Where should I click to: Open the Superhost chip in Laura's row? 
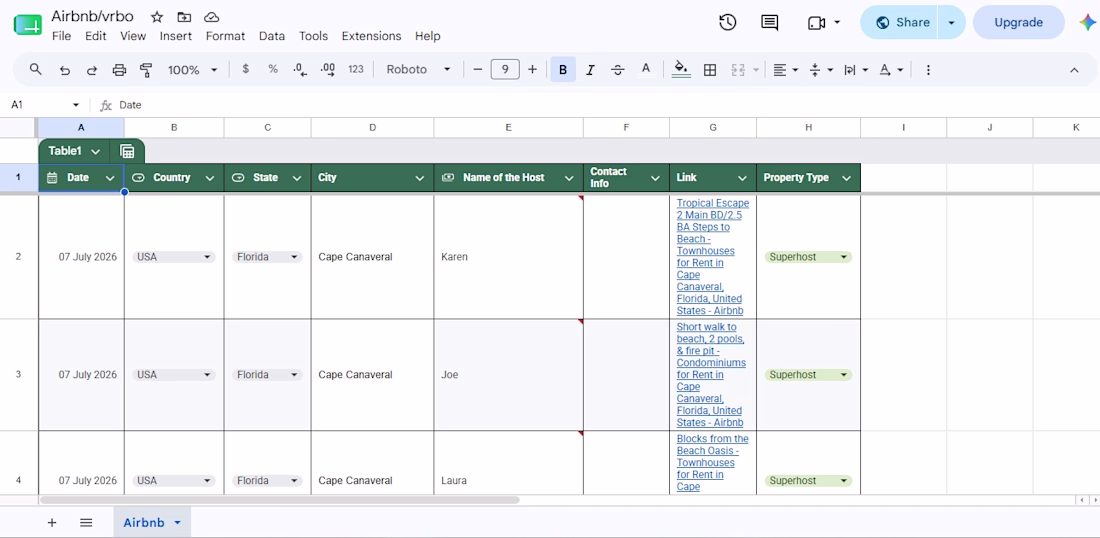[x=808, y=480]
